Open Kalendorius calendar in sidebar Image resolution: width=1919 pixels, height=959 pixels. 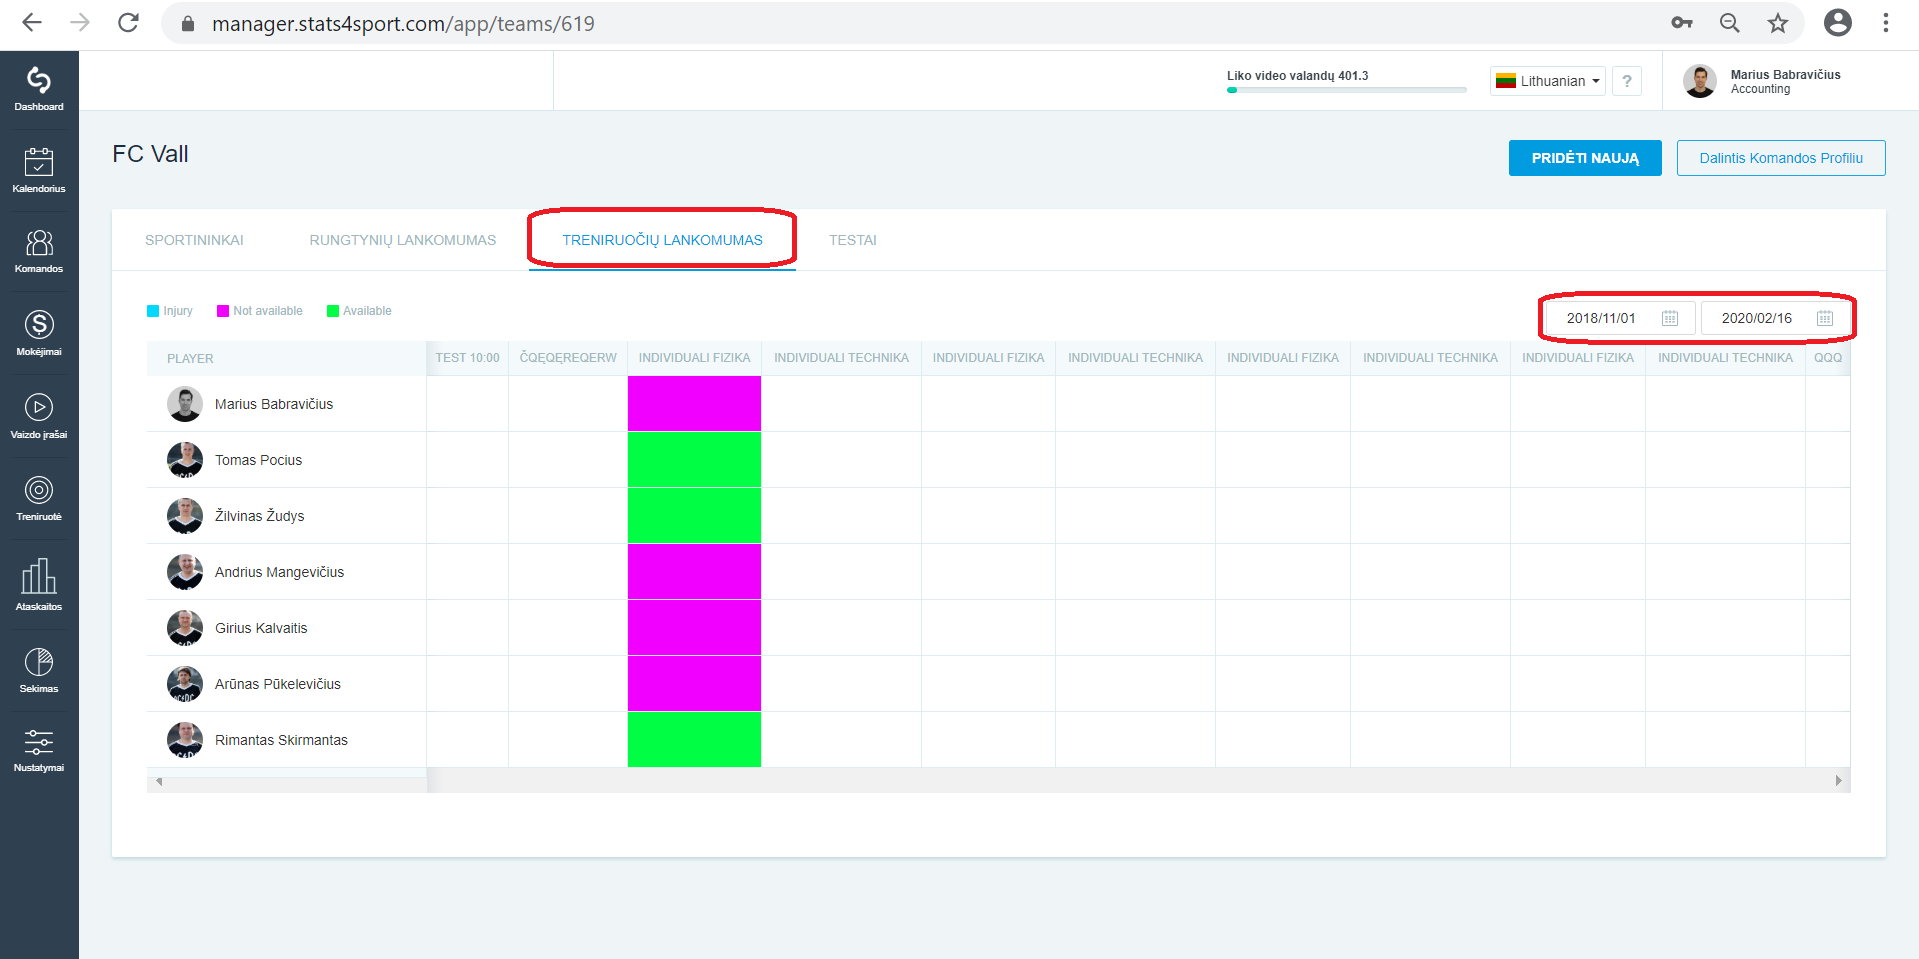(x=39, y=170)
